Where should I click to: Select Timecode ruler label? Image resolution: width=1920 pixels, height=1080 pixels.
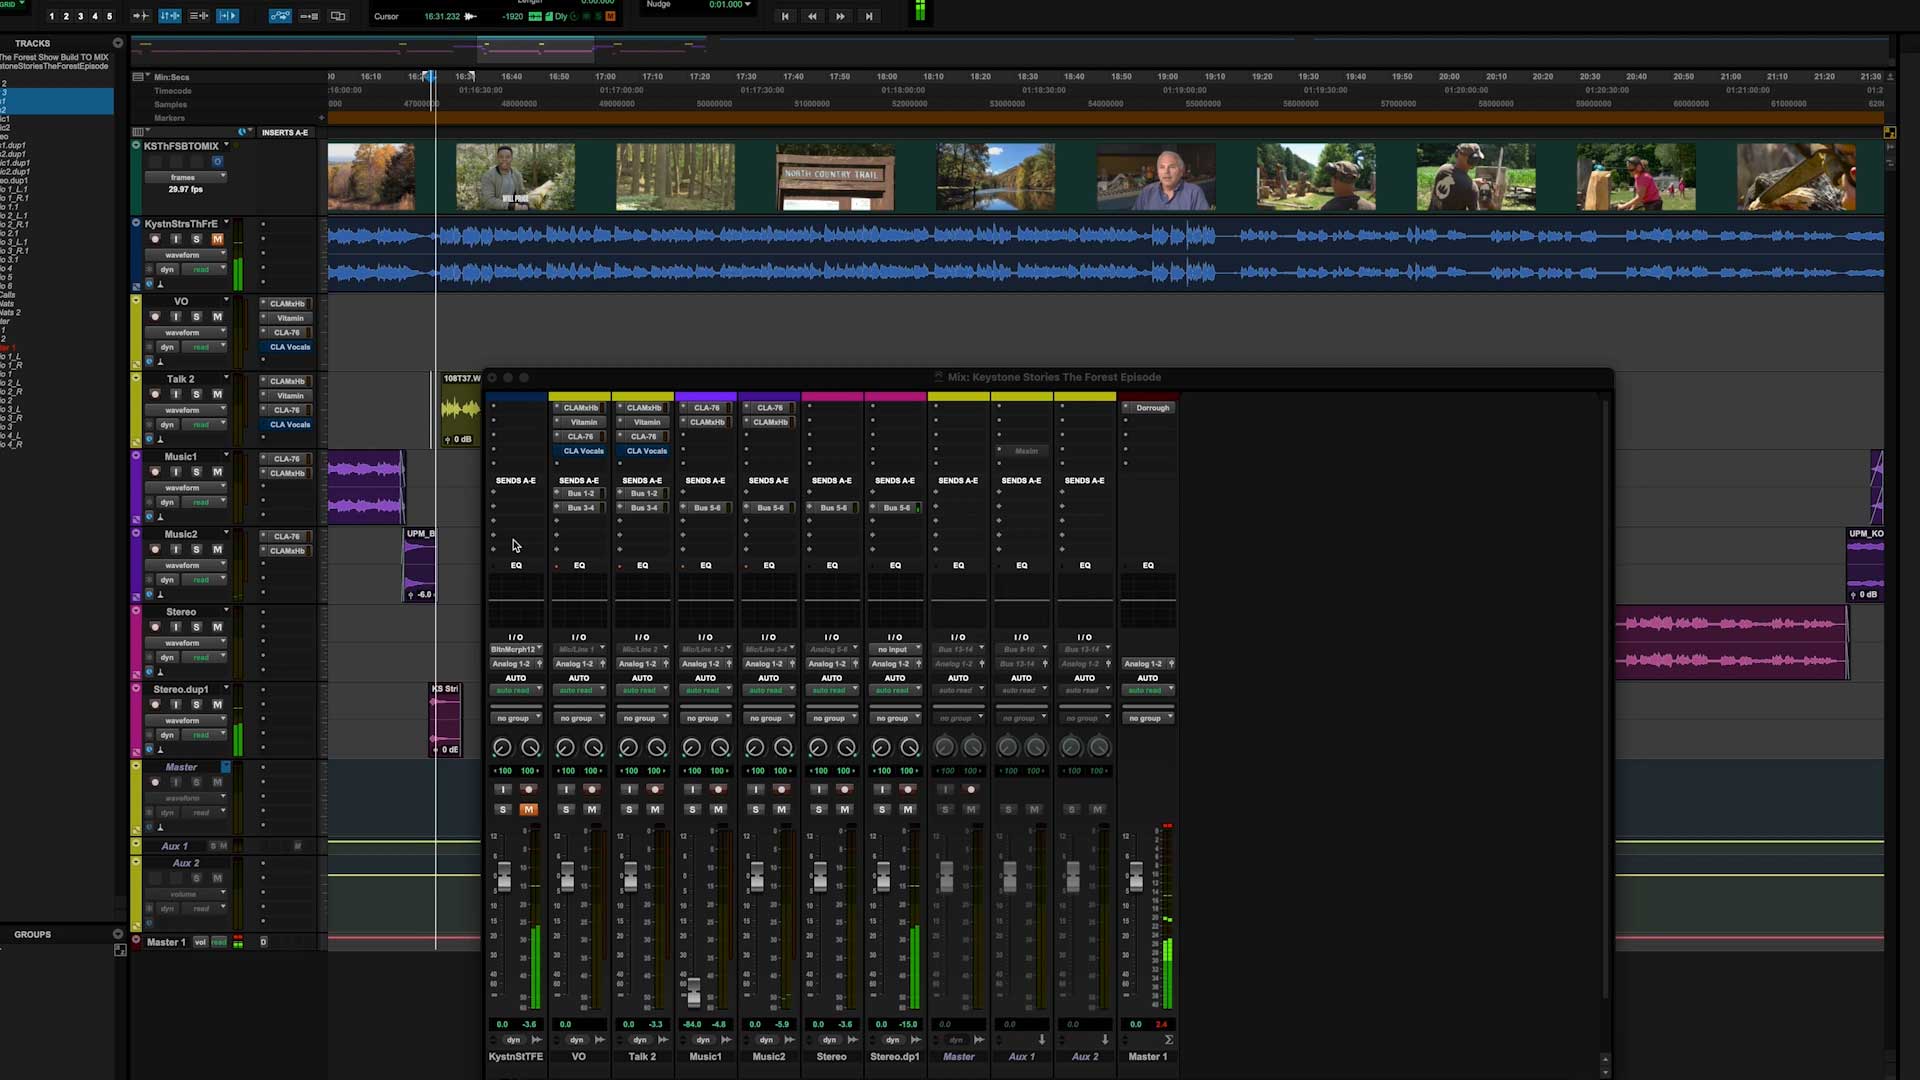point(173,91)
